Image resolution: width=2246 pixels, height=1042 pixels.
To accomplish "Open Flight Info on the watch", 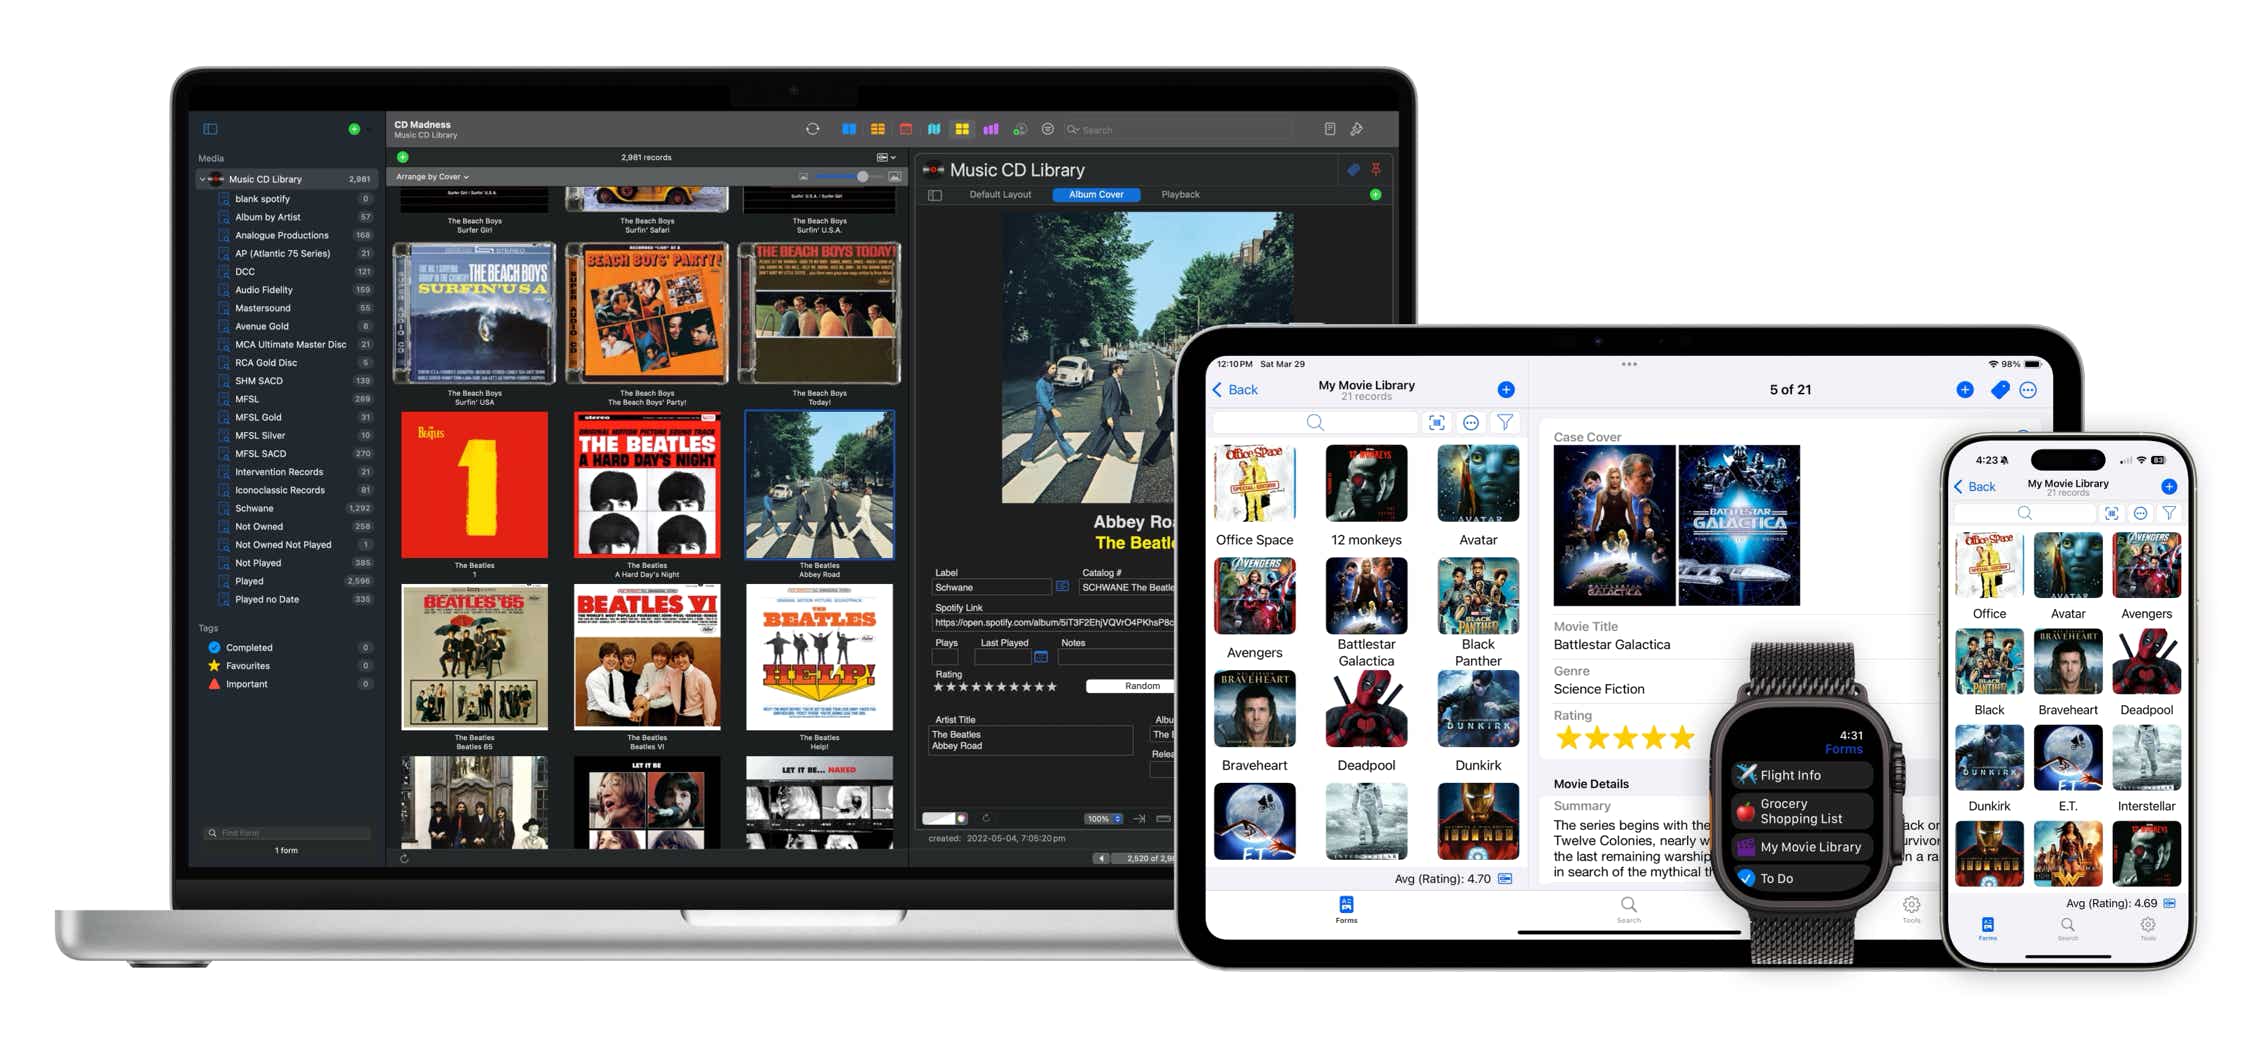I will [x=1802, y=775].
